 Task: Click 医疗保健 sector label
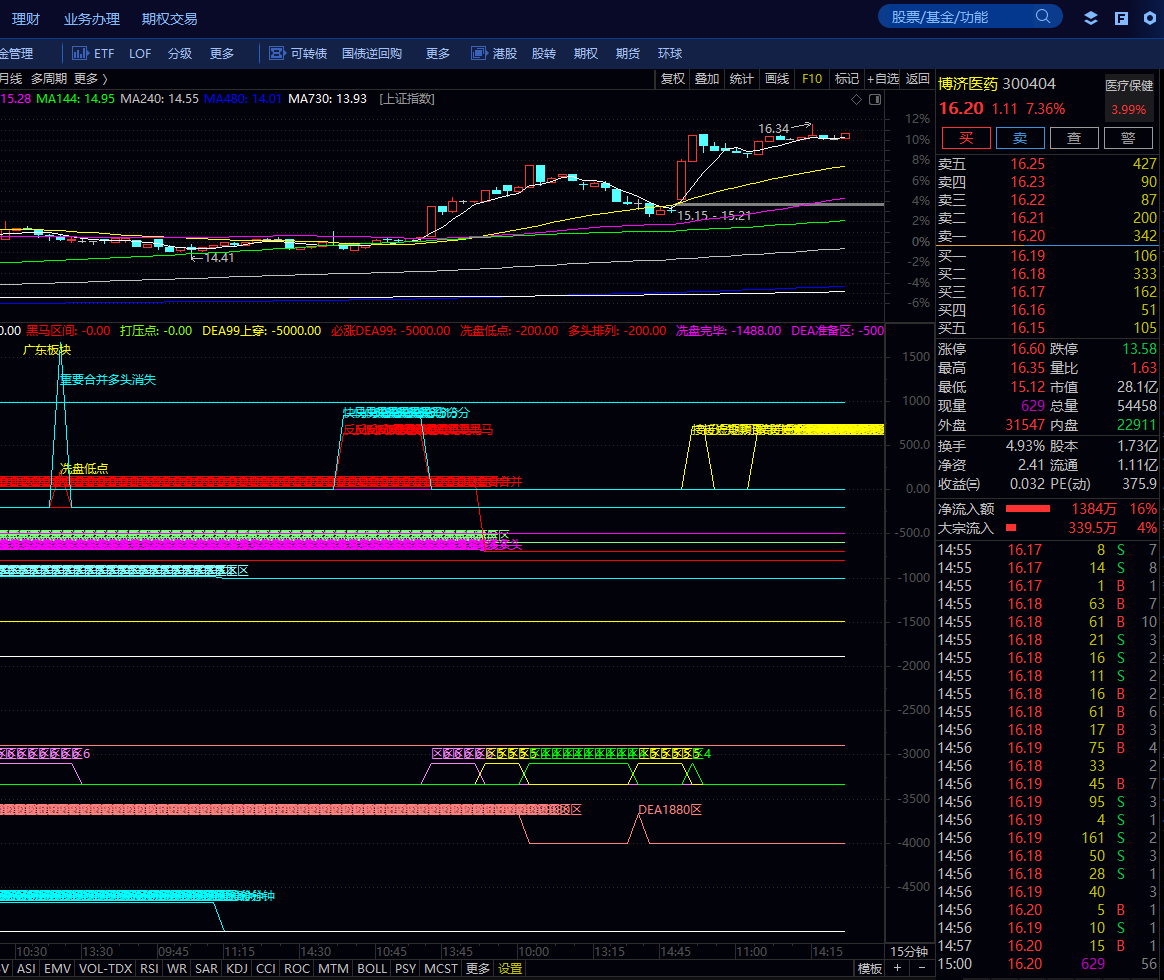coord(1129,85)
